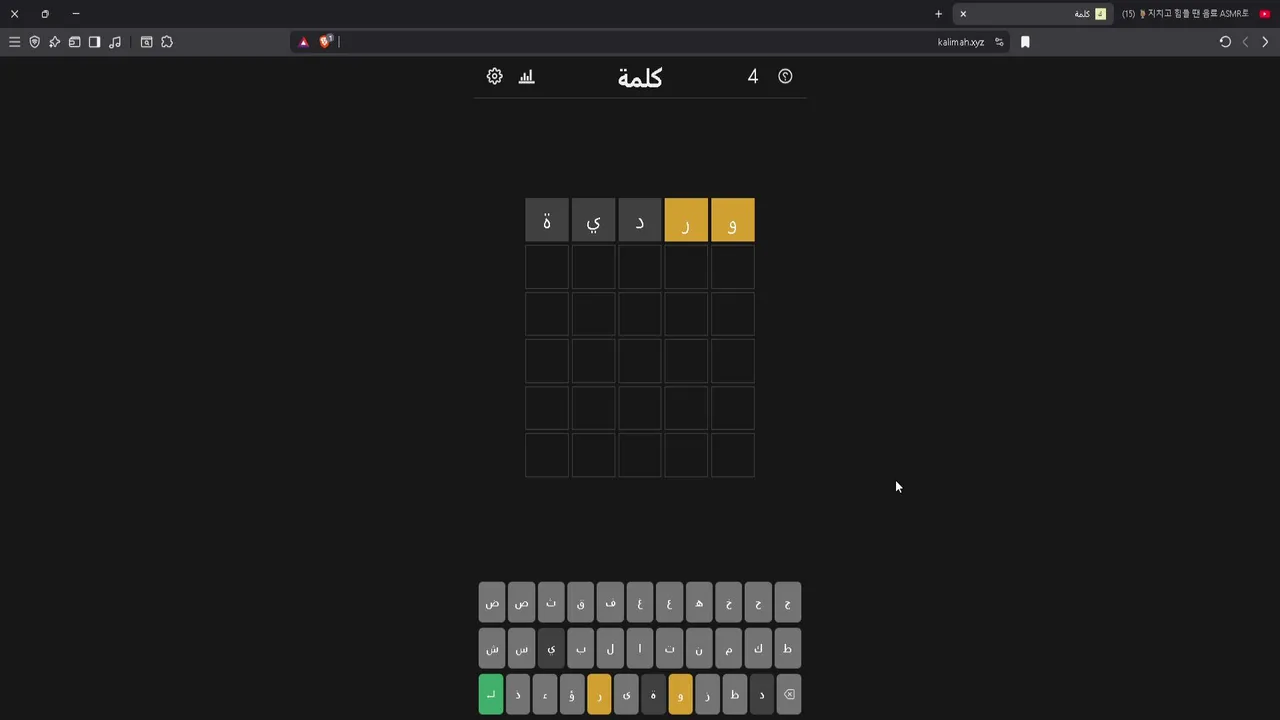Tap the خ key
The height and width of the screenshot is (720, 1280).
tap(728, 603)
